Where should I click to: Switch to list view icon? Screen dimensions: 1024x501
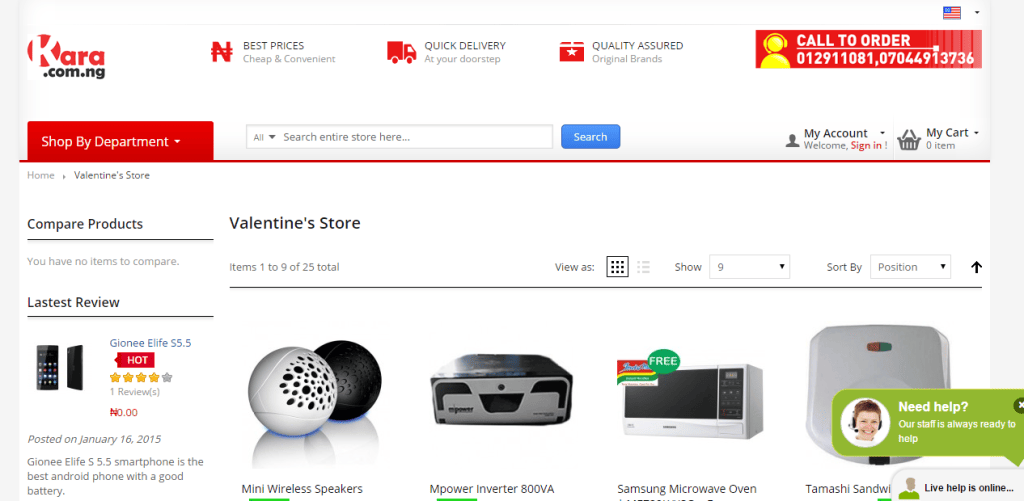644,267
